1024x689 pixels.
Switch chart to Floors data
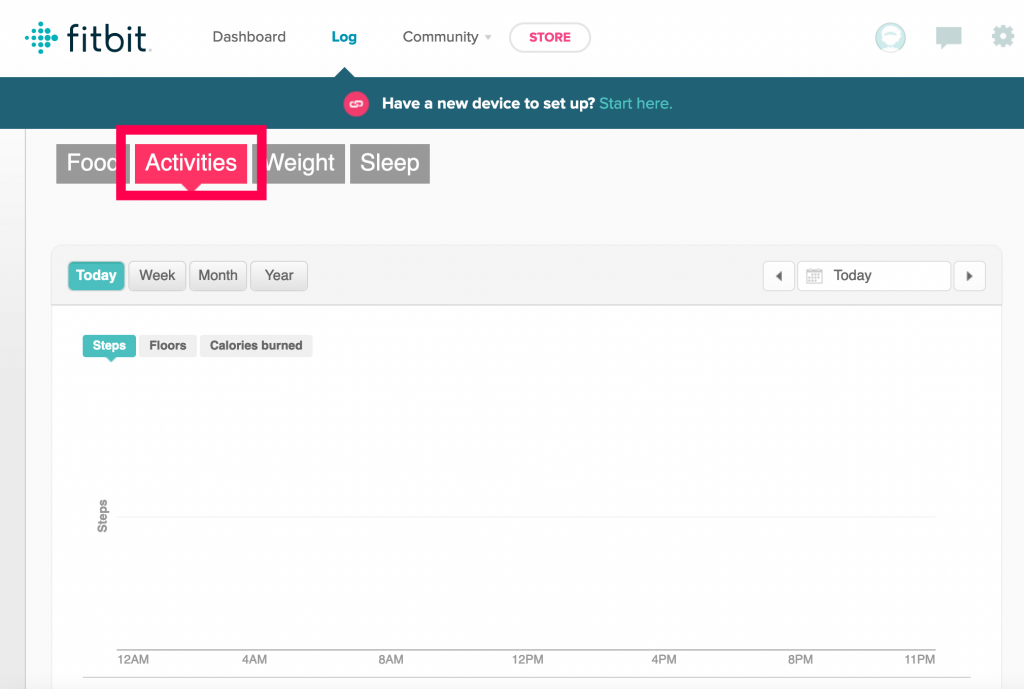167,345
